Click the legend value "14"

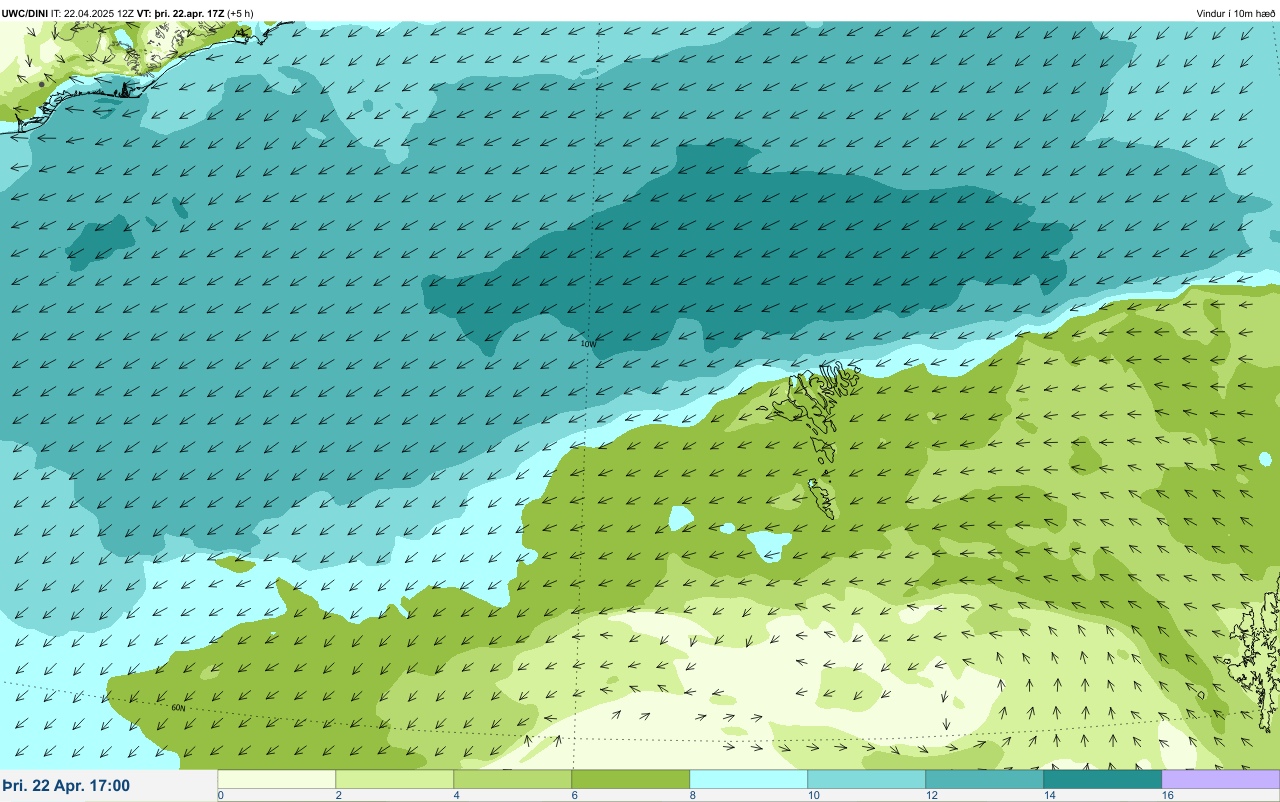(1050, 795)
